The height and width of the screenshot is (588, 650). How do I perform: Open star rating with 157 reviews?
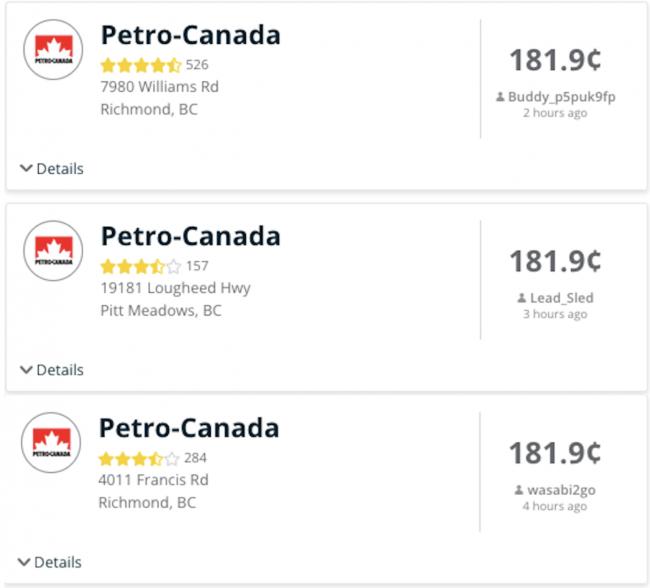click(141, 266)
